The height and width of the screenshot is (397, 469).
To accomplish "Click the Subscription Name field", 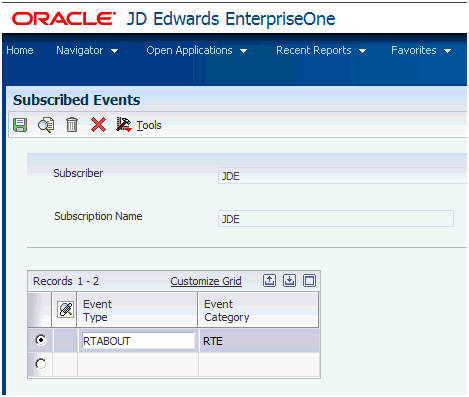I will click(x=336, y=219).
